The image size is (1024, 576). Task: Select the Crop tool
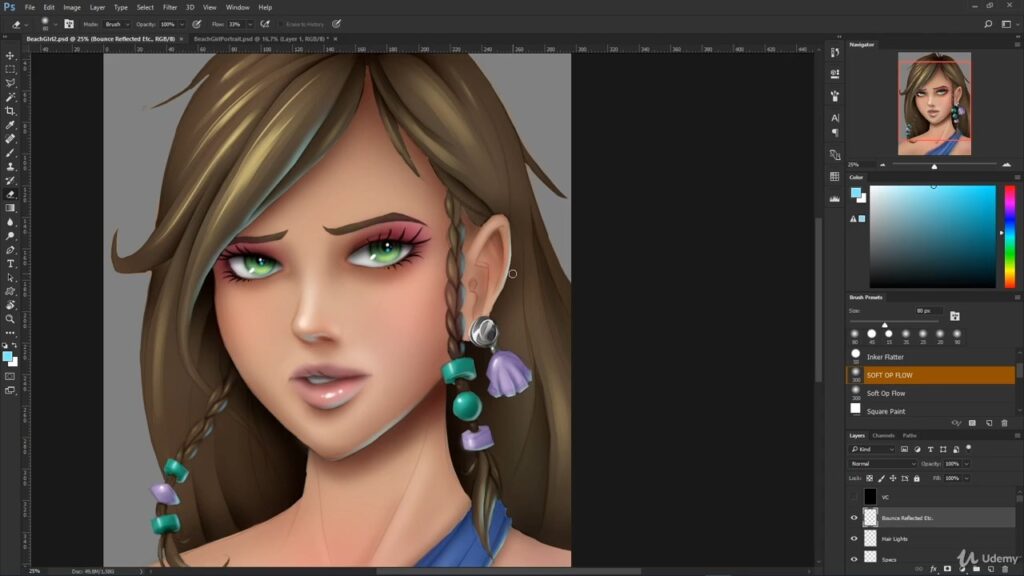click(x=10, y=111)
